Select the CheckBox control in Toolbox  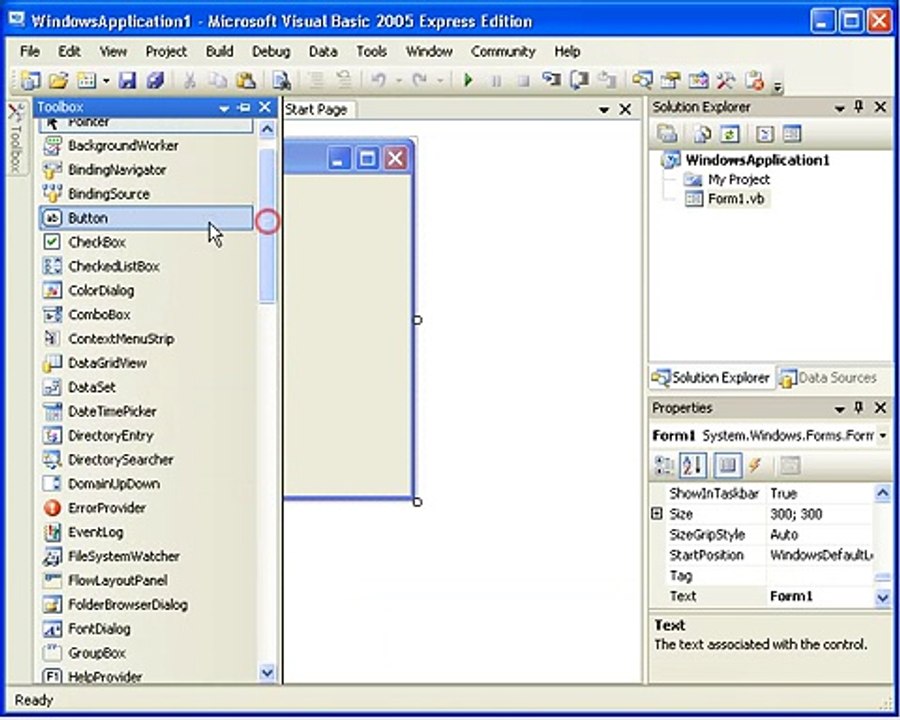pos(146,242)
